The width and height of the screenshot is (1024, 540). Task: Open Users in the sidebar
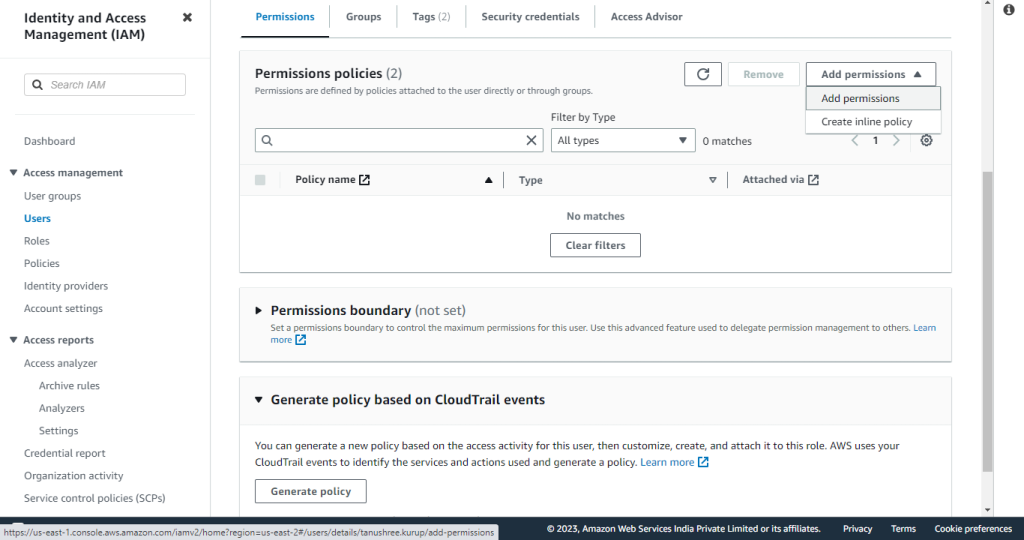point(37,218)
